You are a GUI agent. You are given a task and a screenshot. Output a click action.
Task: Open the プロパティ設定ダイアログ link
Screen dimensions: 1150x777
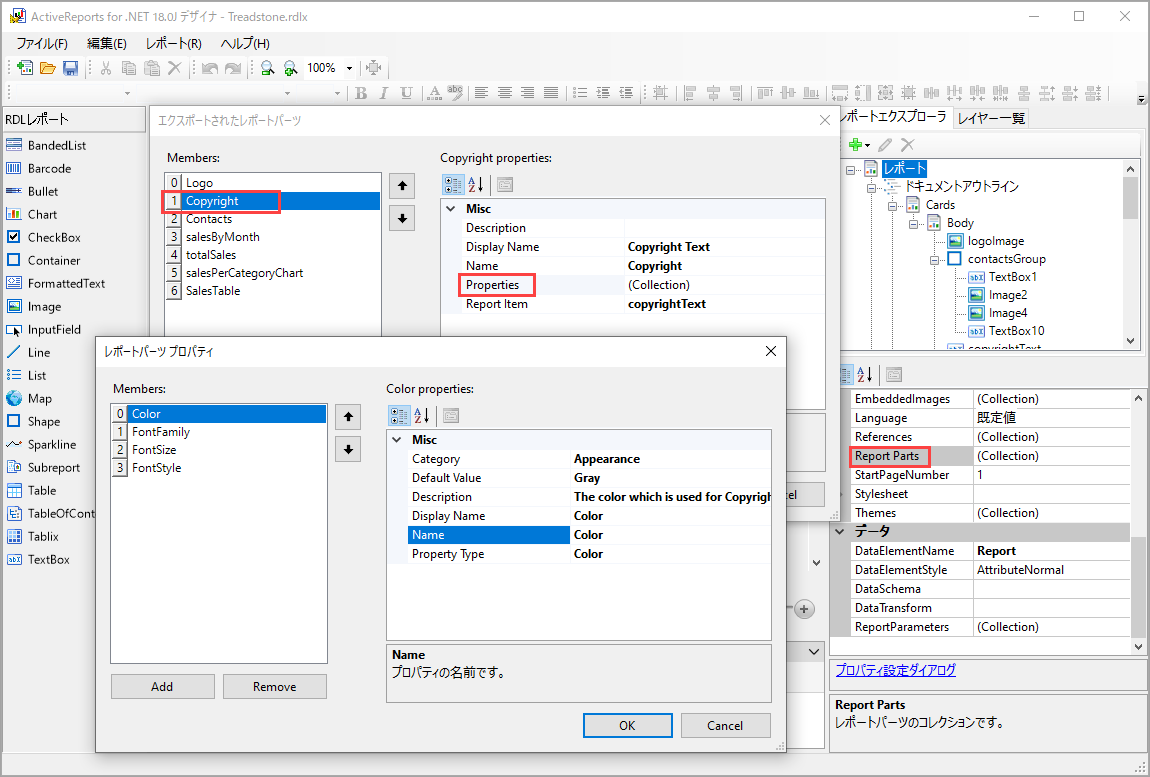point(896,670)
